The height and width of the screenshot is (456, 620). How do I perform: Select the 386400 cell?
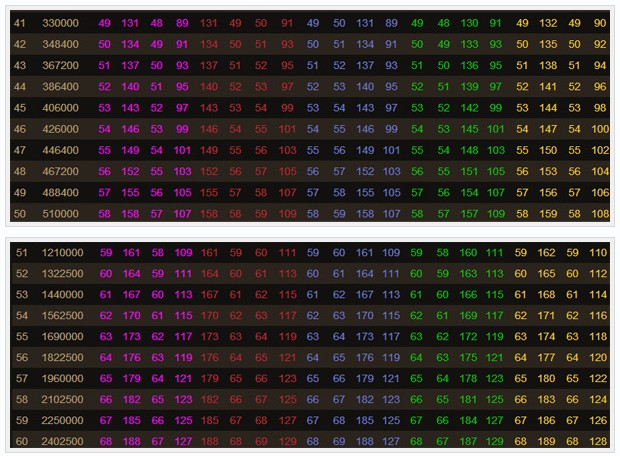pyautogui.click(x=60, y=87)
